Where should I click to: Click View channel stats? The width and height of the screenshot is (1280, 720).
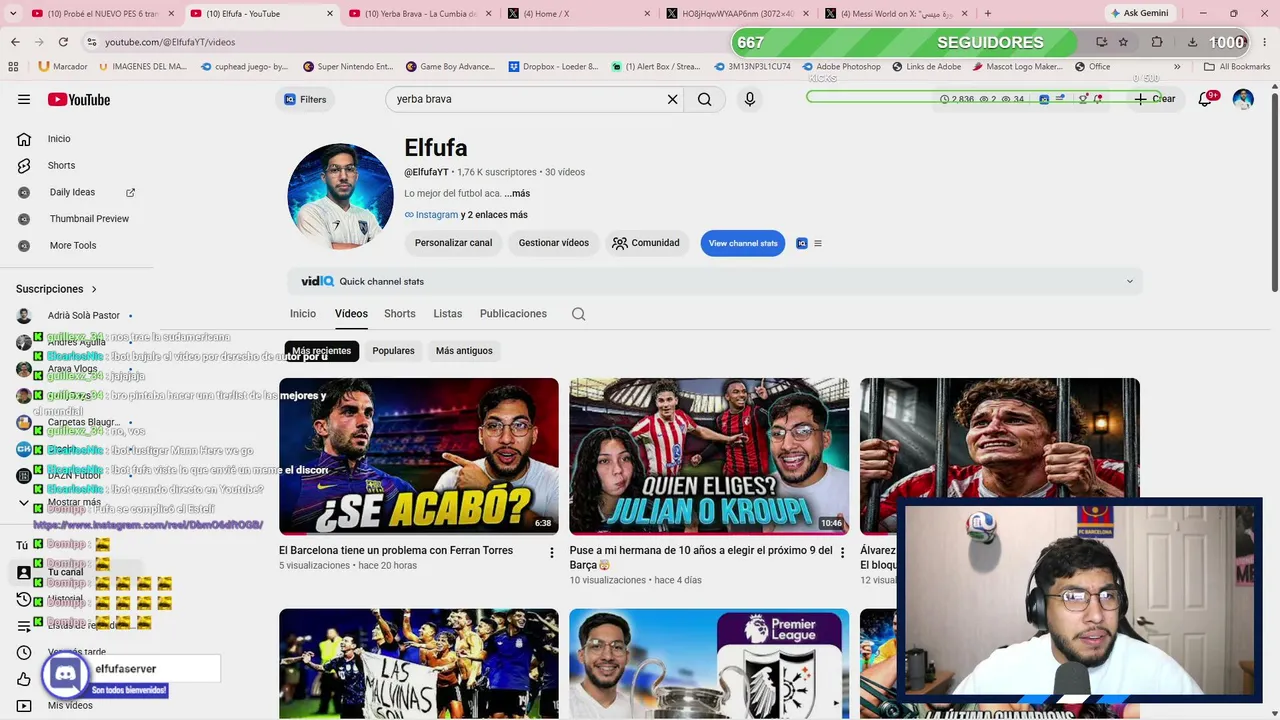point(743,243)
